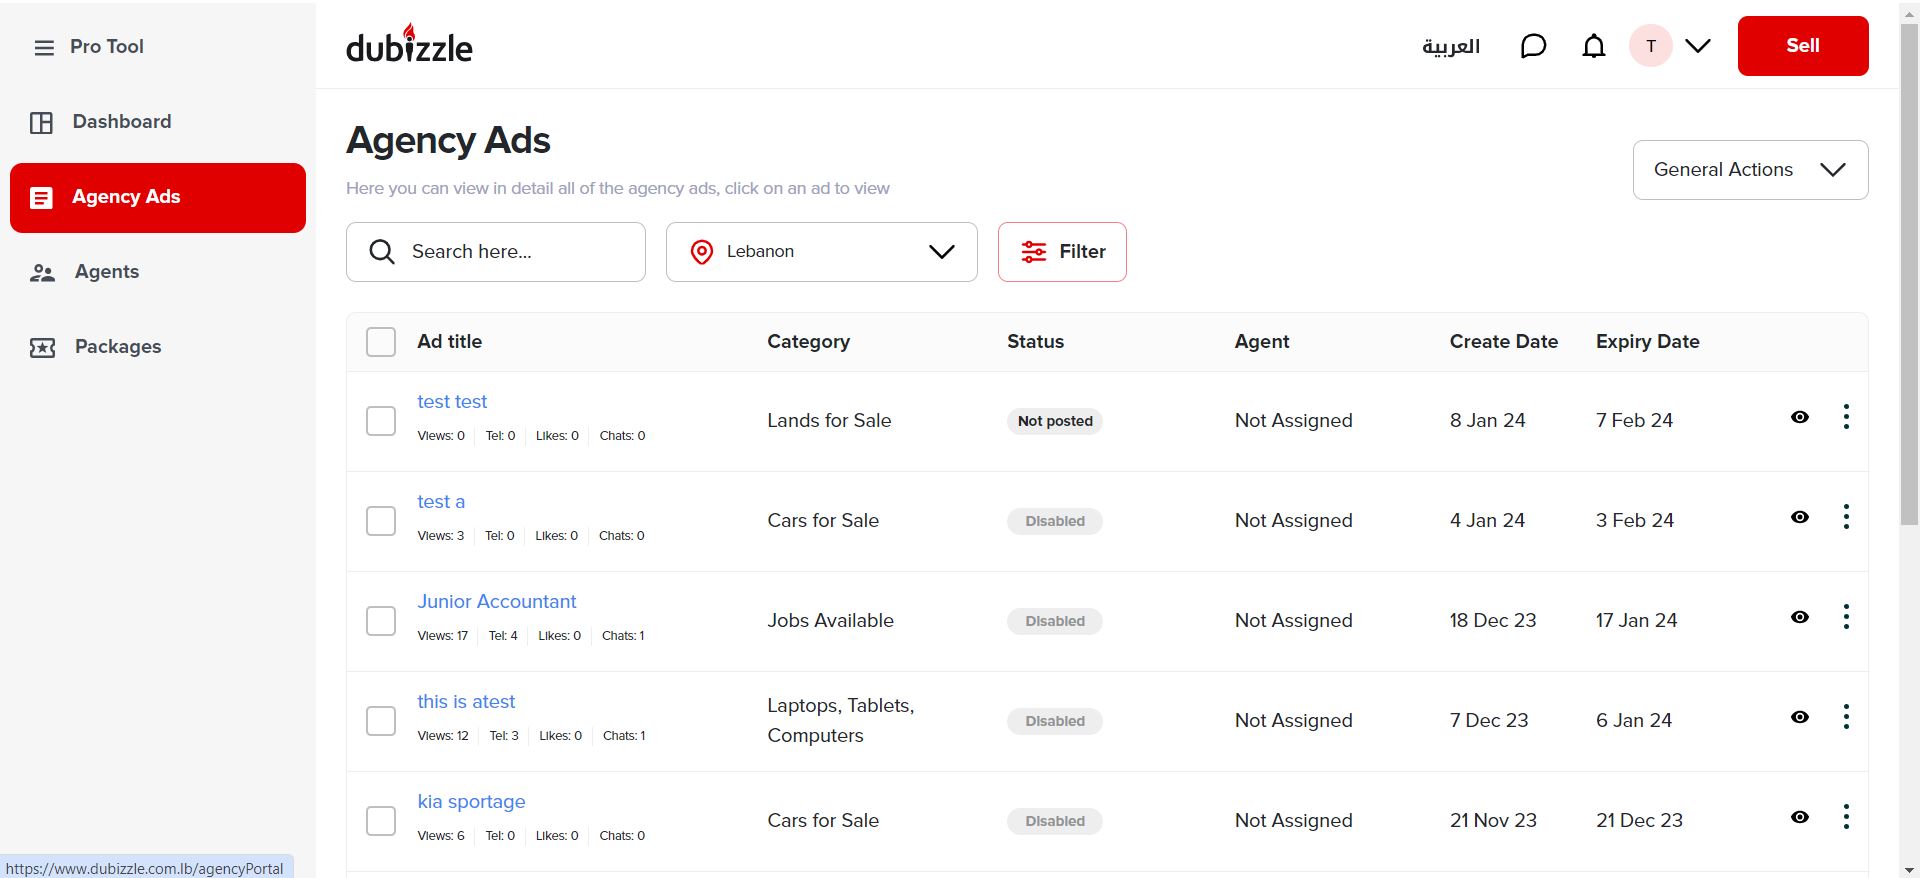Click the Expiry Date column header
The width and height of the screenshot is (1920, 878).
[1648, 342]
